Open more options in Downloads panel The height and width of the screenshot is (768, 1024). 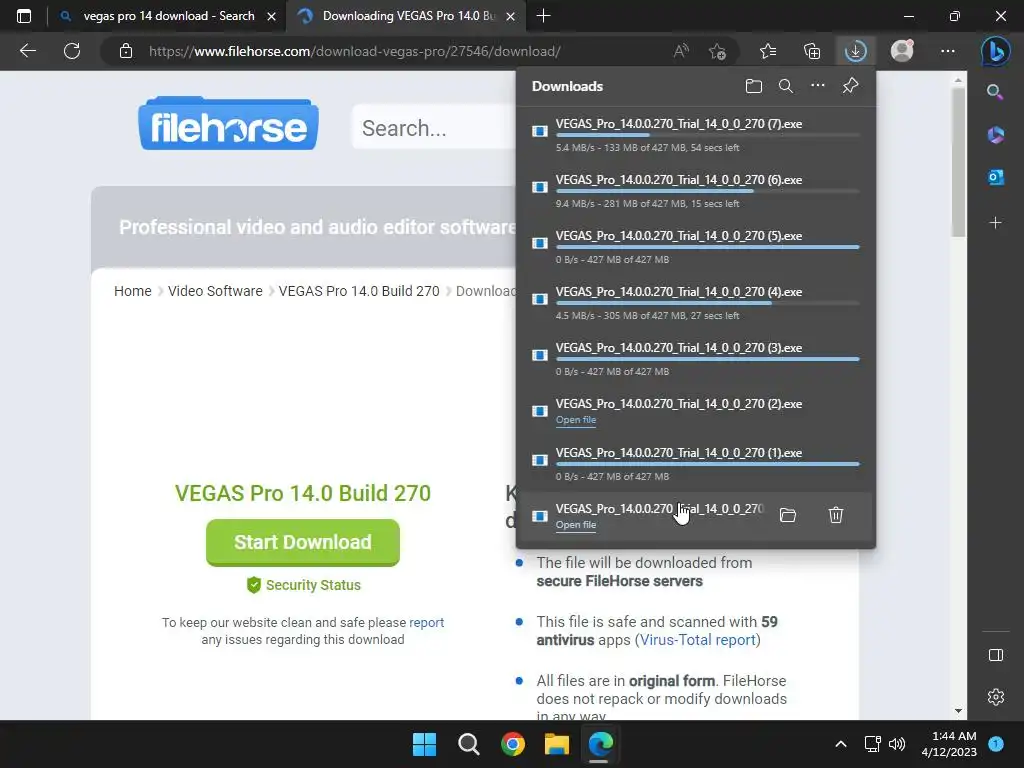click(818, 86)
